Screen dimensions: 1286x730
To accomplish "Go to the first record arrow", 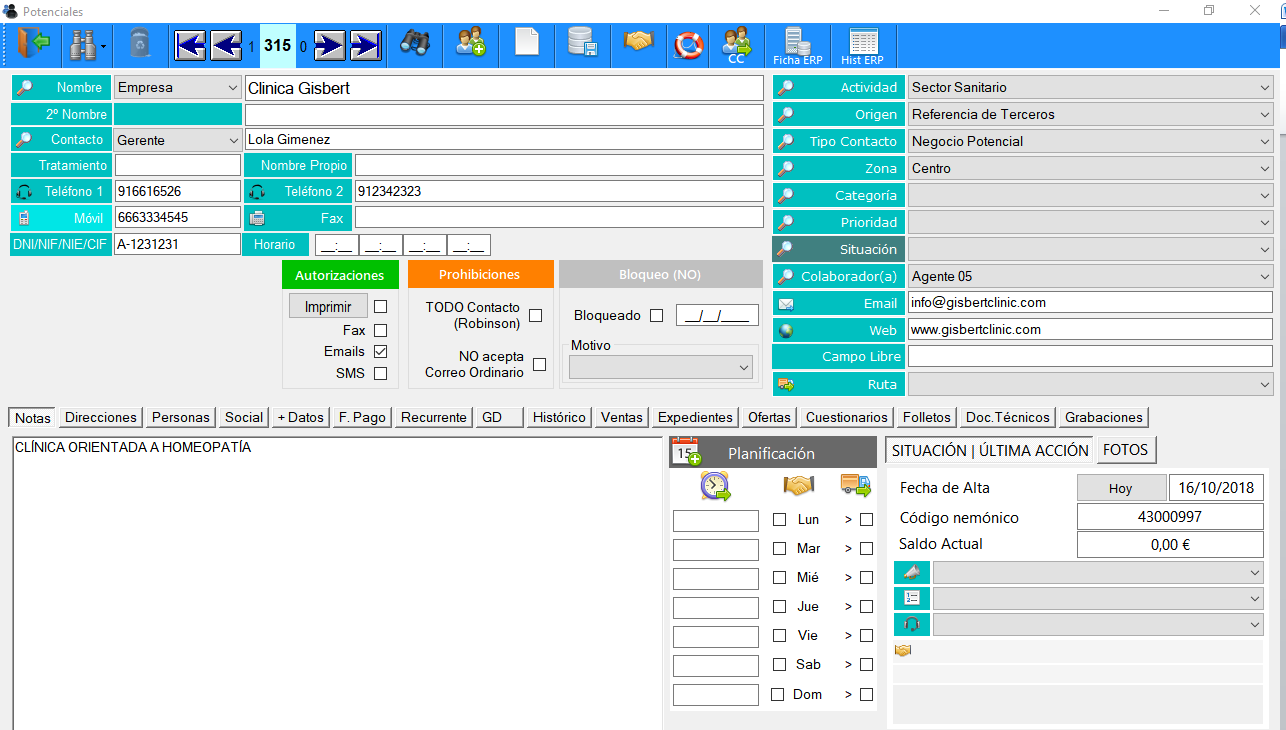I will point(191,45).
